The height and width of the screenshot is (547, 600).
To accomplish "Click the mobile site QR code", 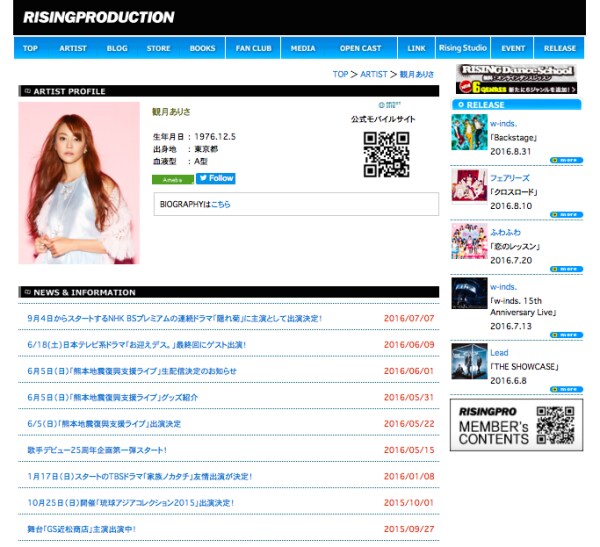I will click(x=386, y=154).
